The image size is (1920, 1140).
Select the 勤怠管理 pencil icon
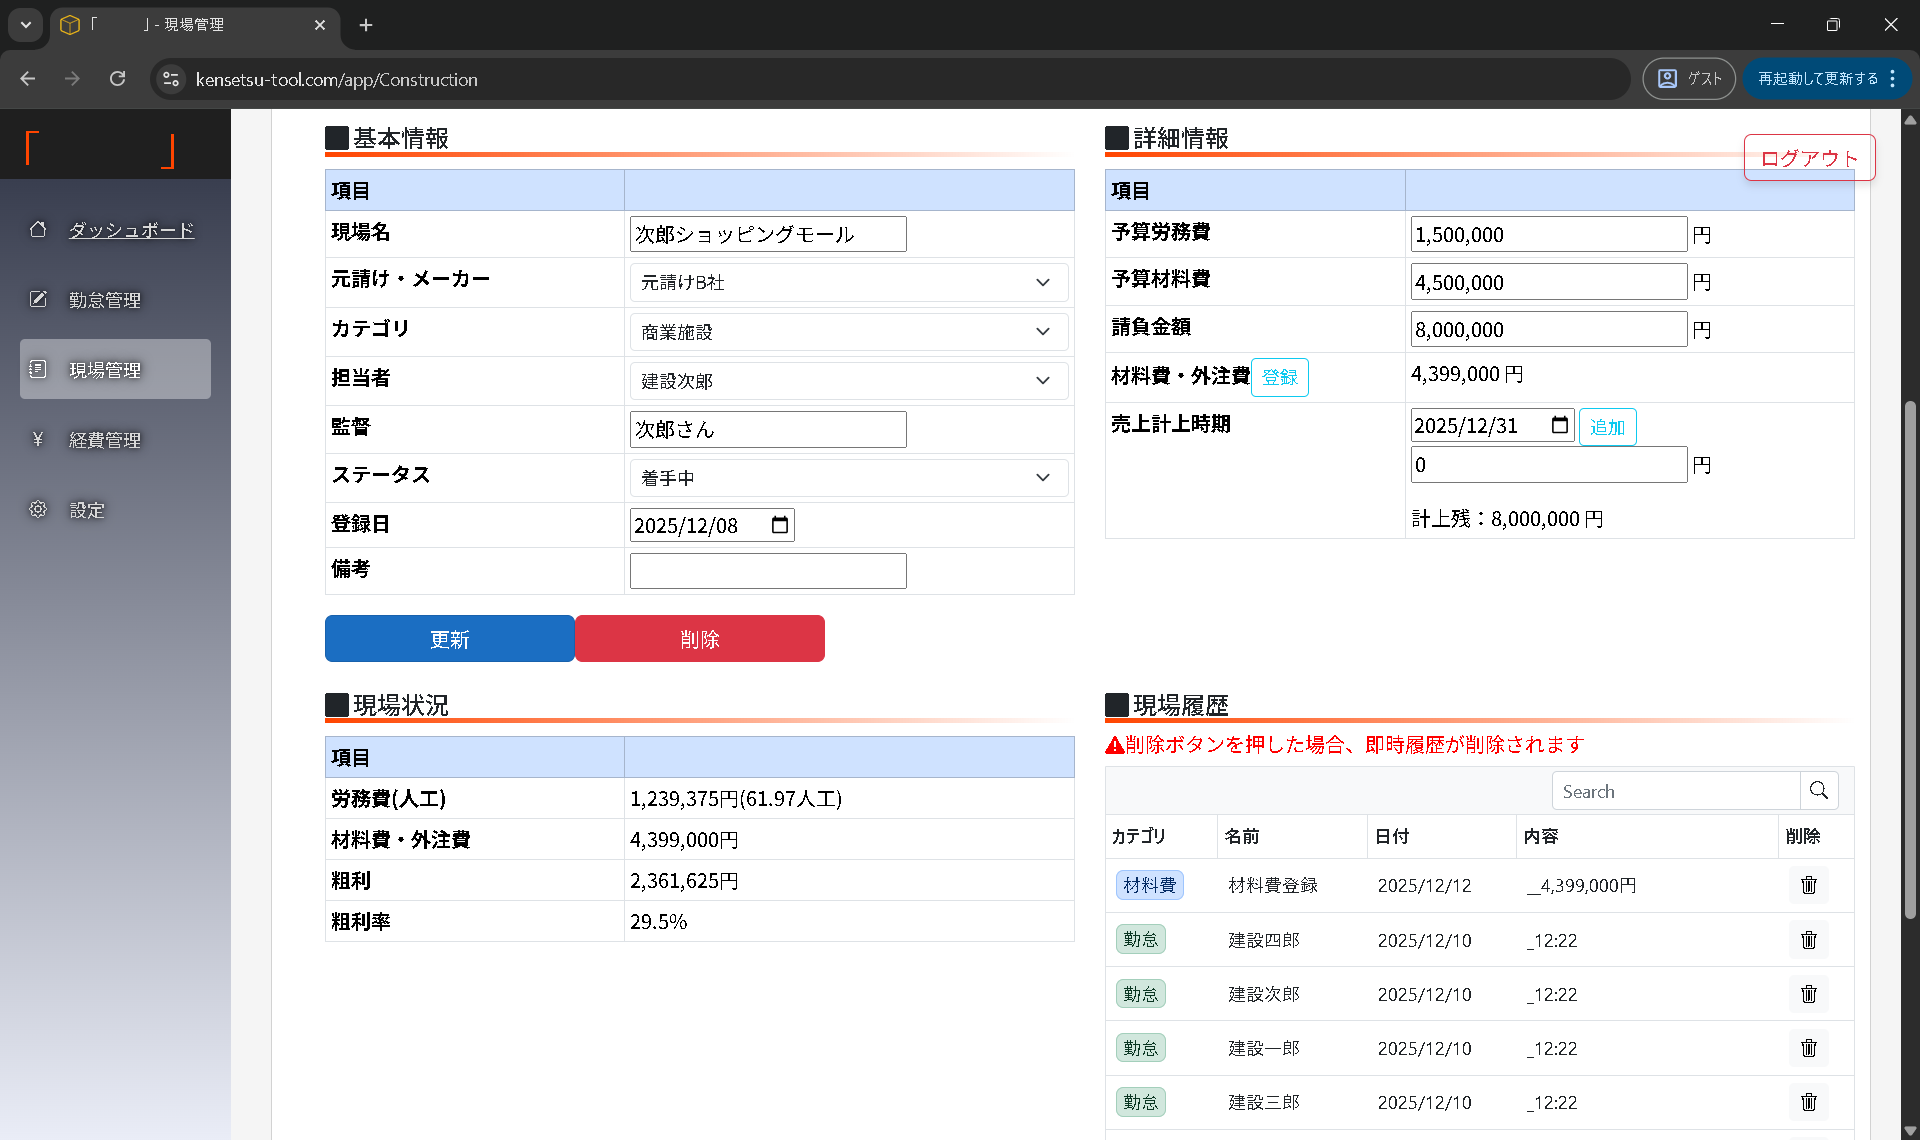click(38, 299)
